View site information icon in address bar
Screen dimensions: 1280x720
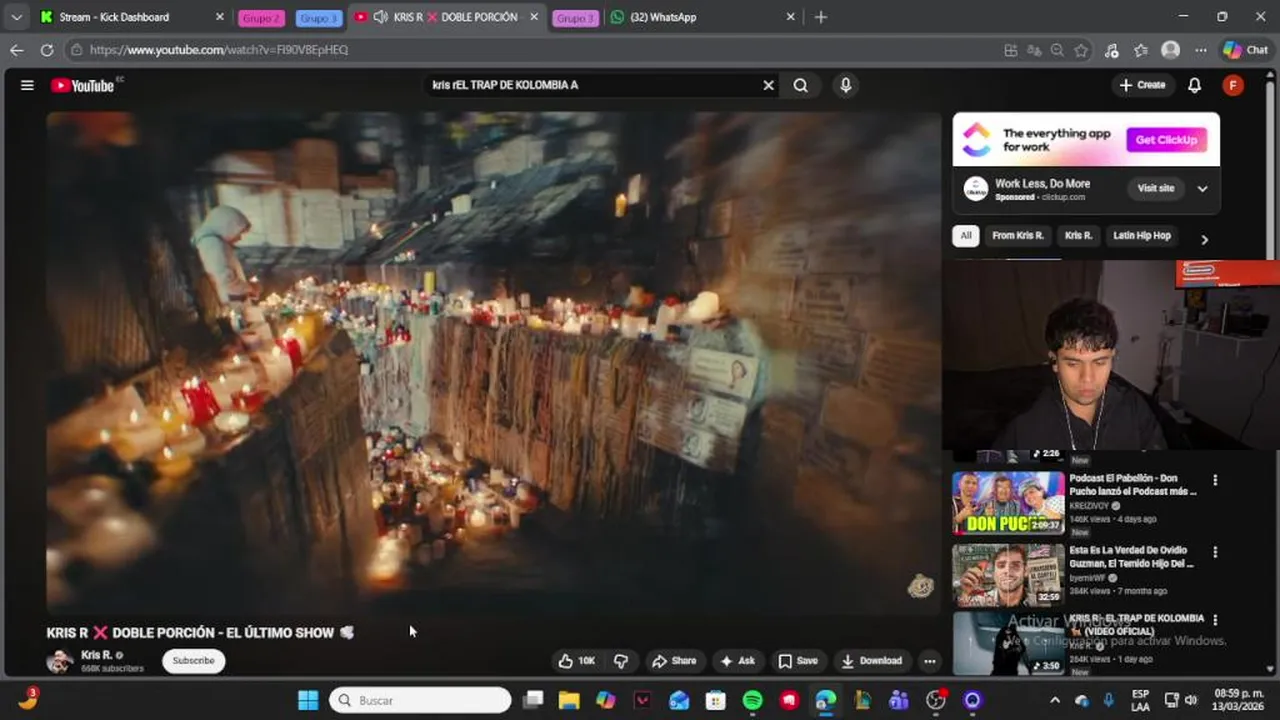click(76, 49)
